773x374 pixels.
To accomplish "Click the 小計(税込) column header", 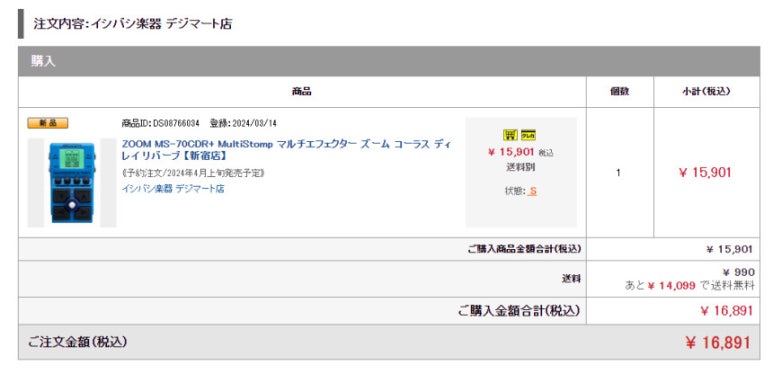I will coord(706,92).
